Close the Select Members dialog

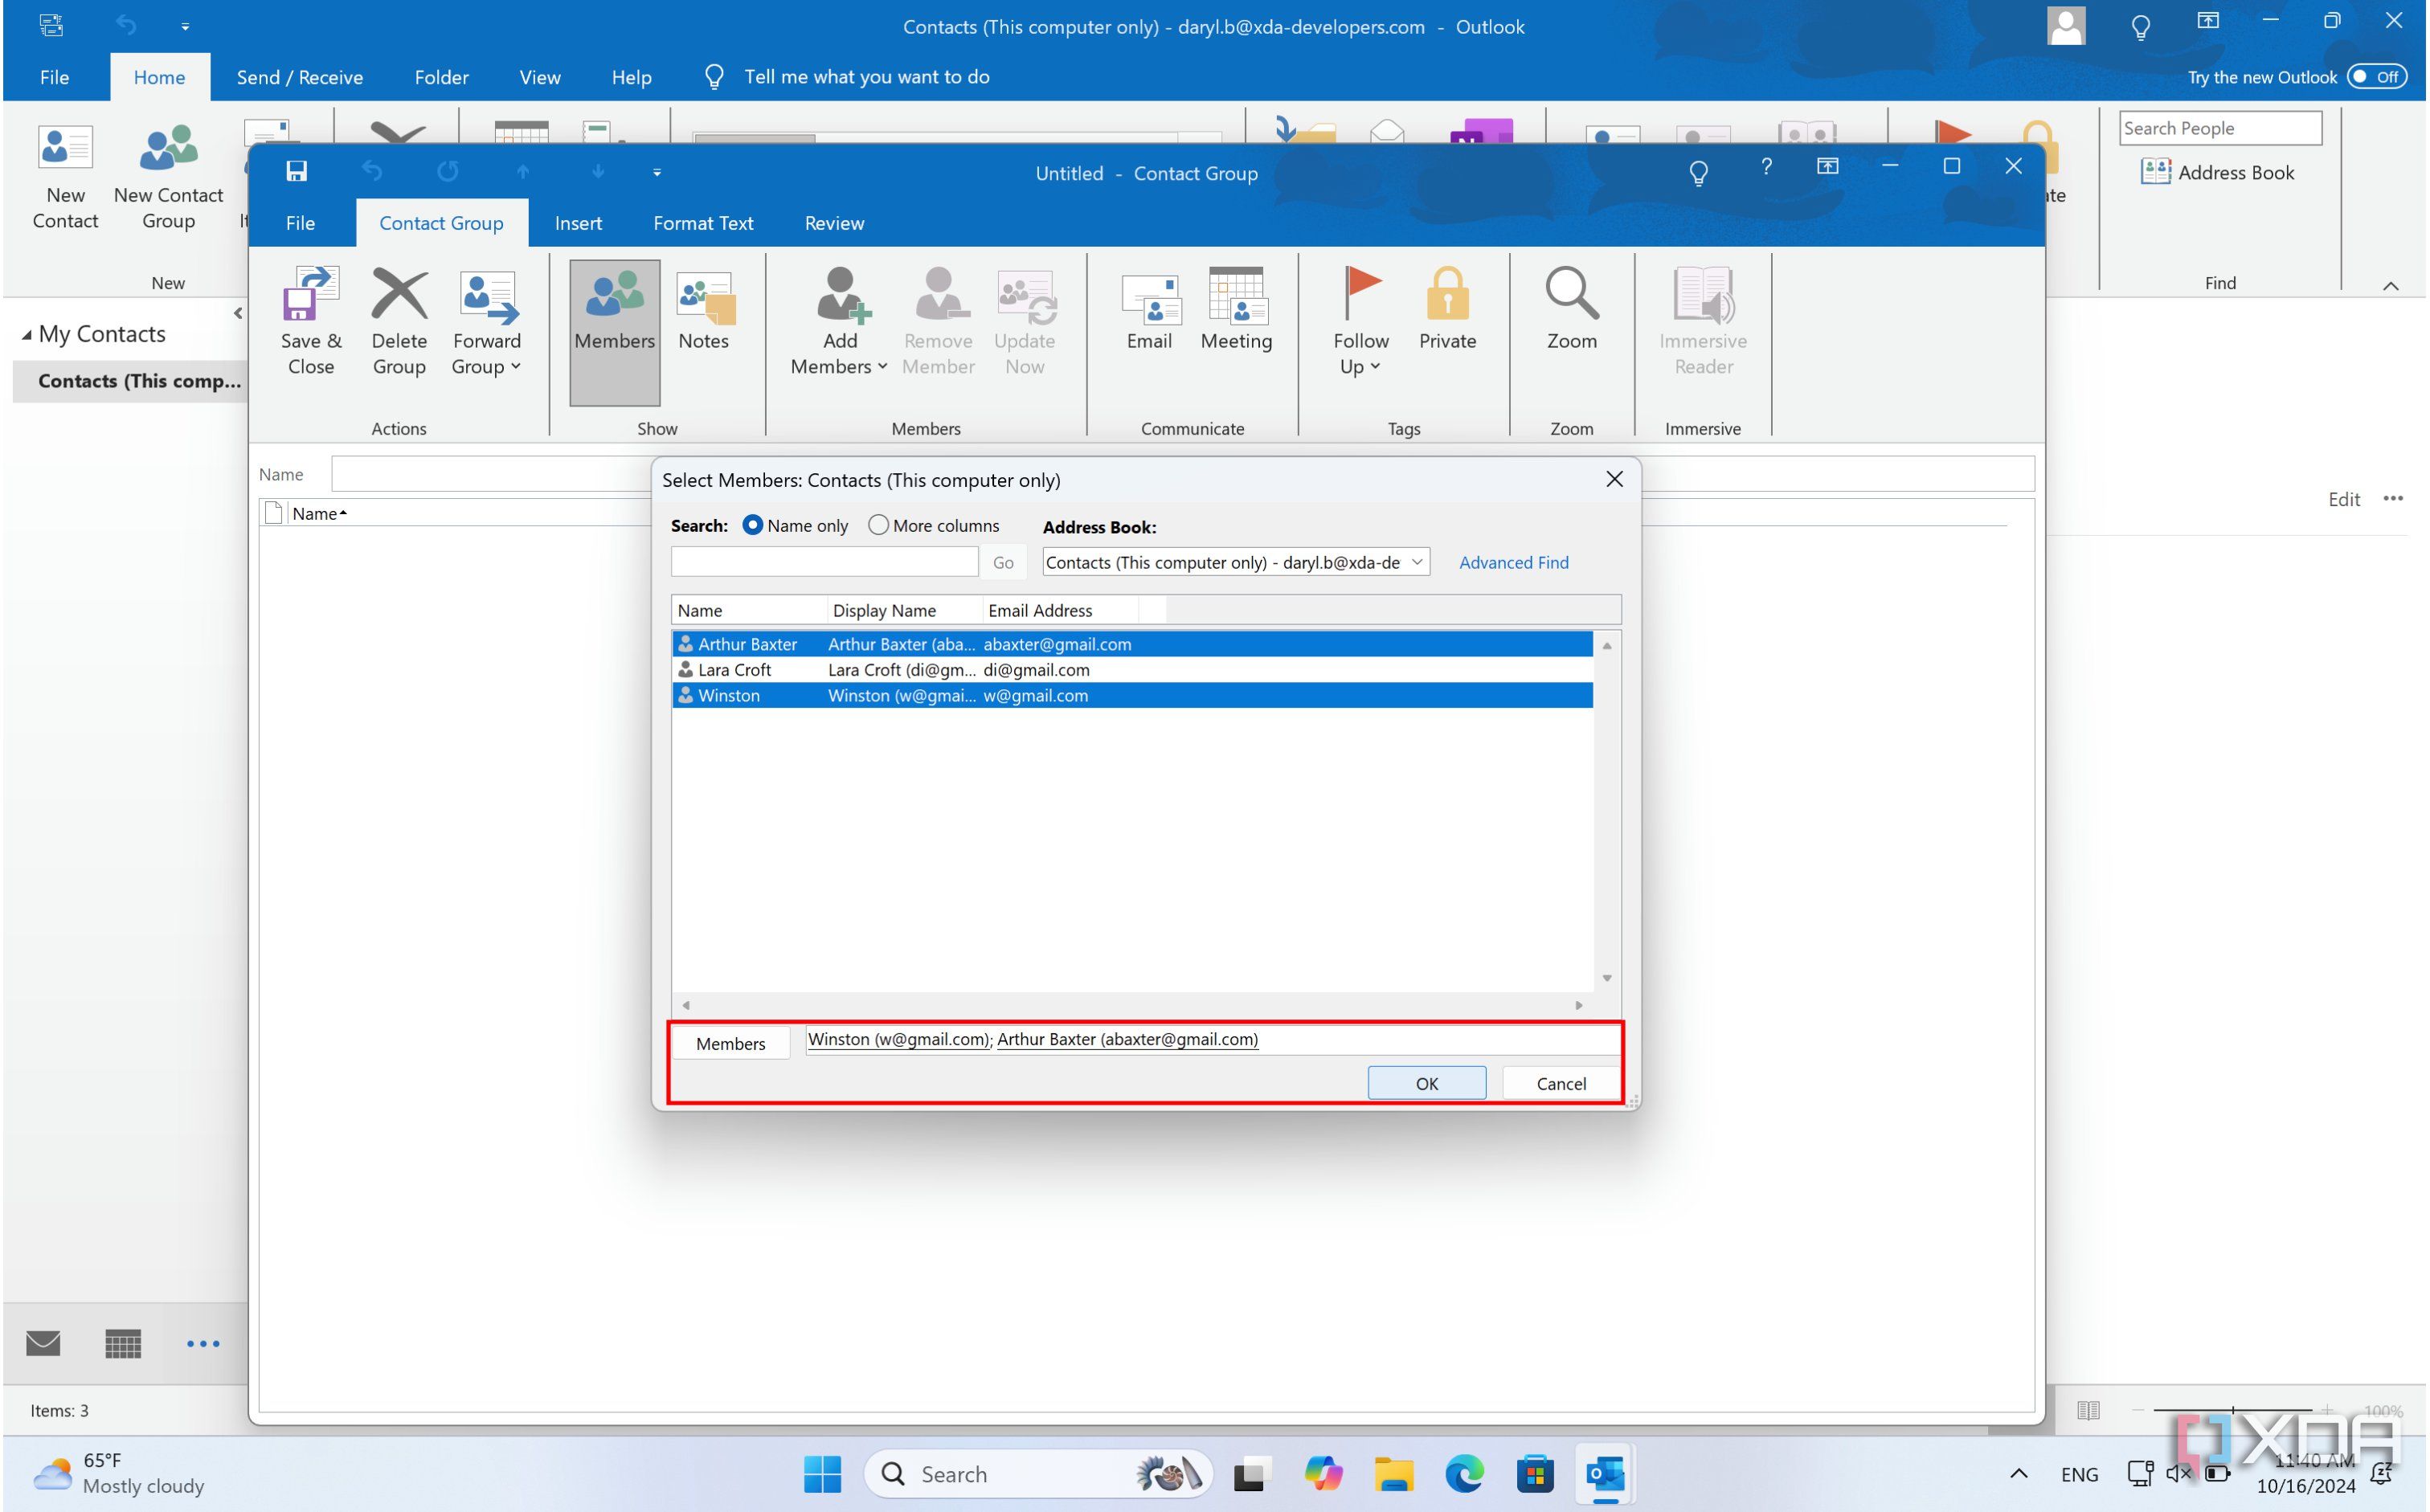click(x=1614, y=479)
